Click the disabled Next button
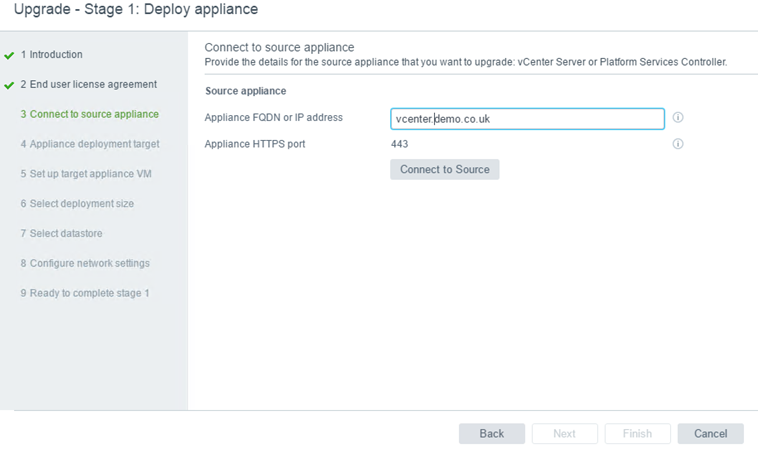 tap(565, 434)
